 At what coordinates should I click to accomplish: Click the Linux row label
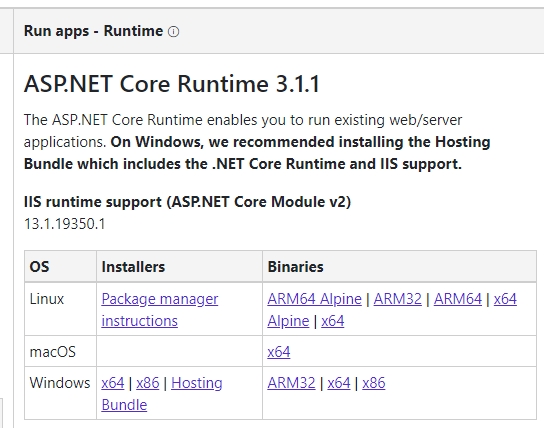click(x=47, y=299)
